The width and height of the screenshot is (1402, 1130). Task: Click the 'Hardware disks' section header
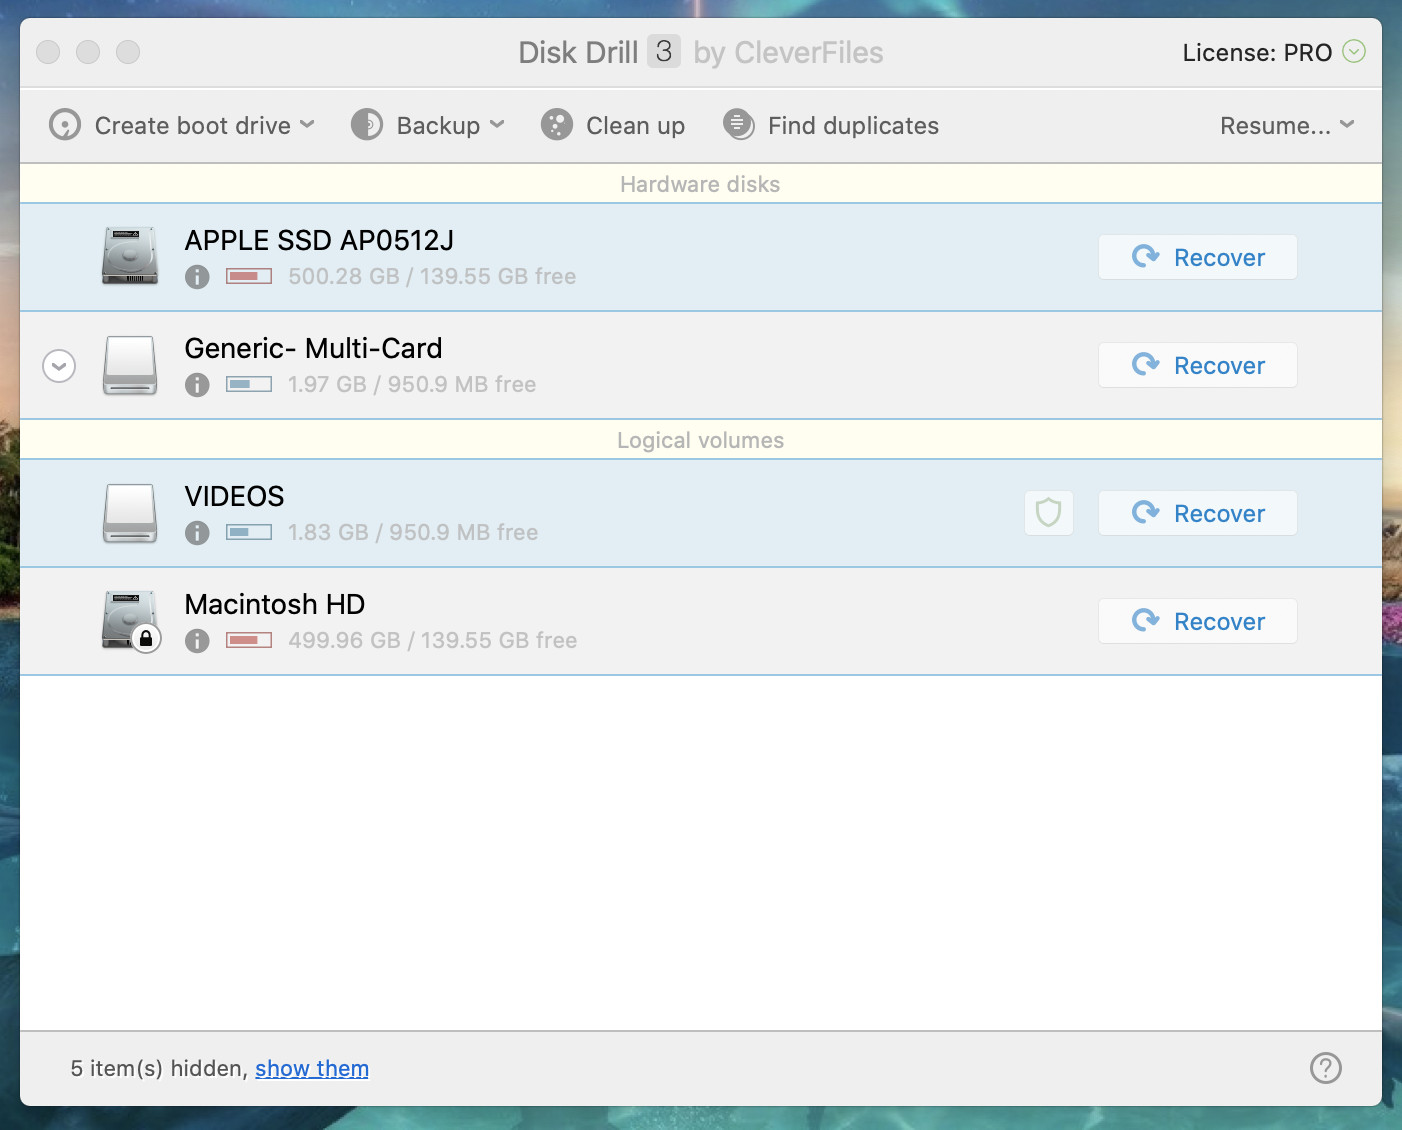(x=700, y=184)
